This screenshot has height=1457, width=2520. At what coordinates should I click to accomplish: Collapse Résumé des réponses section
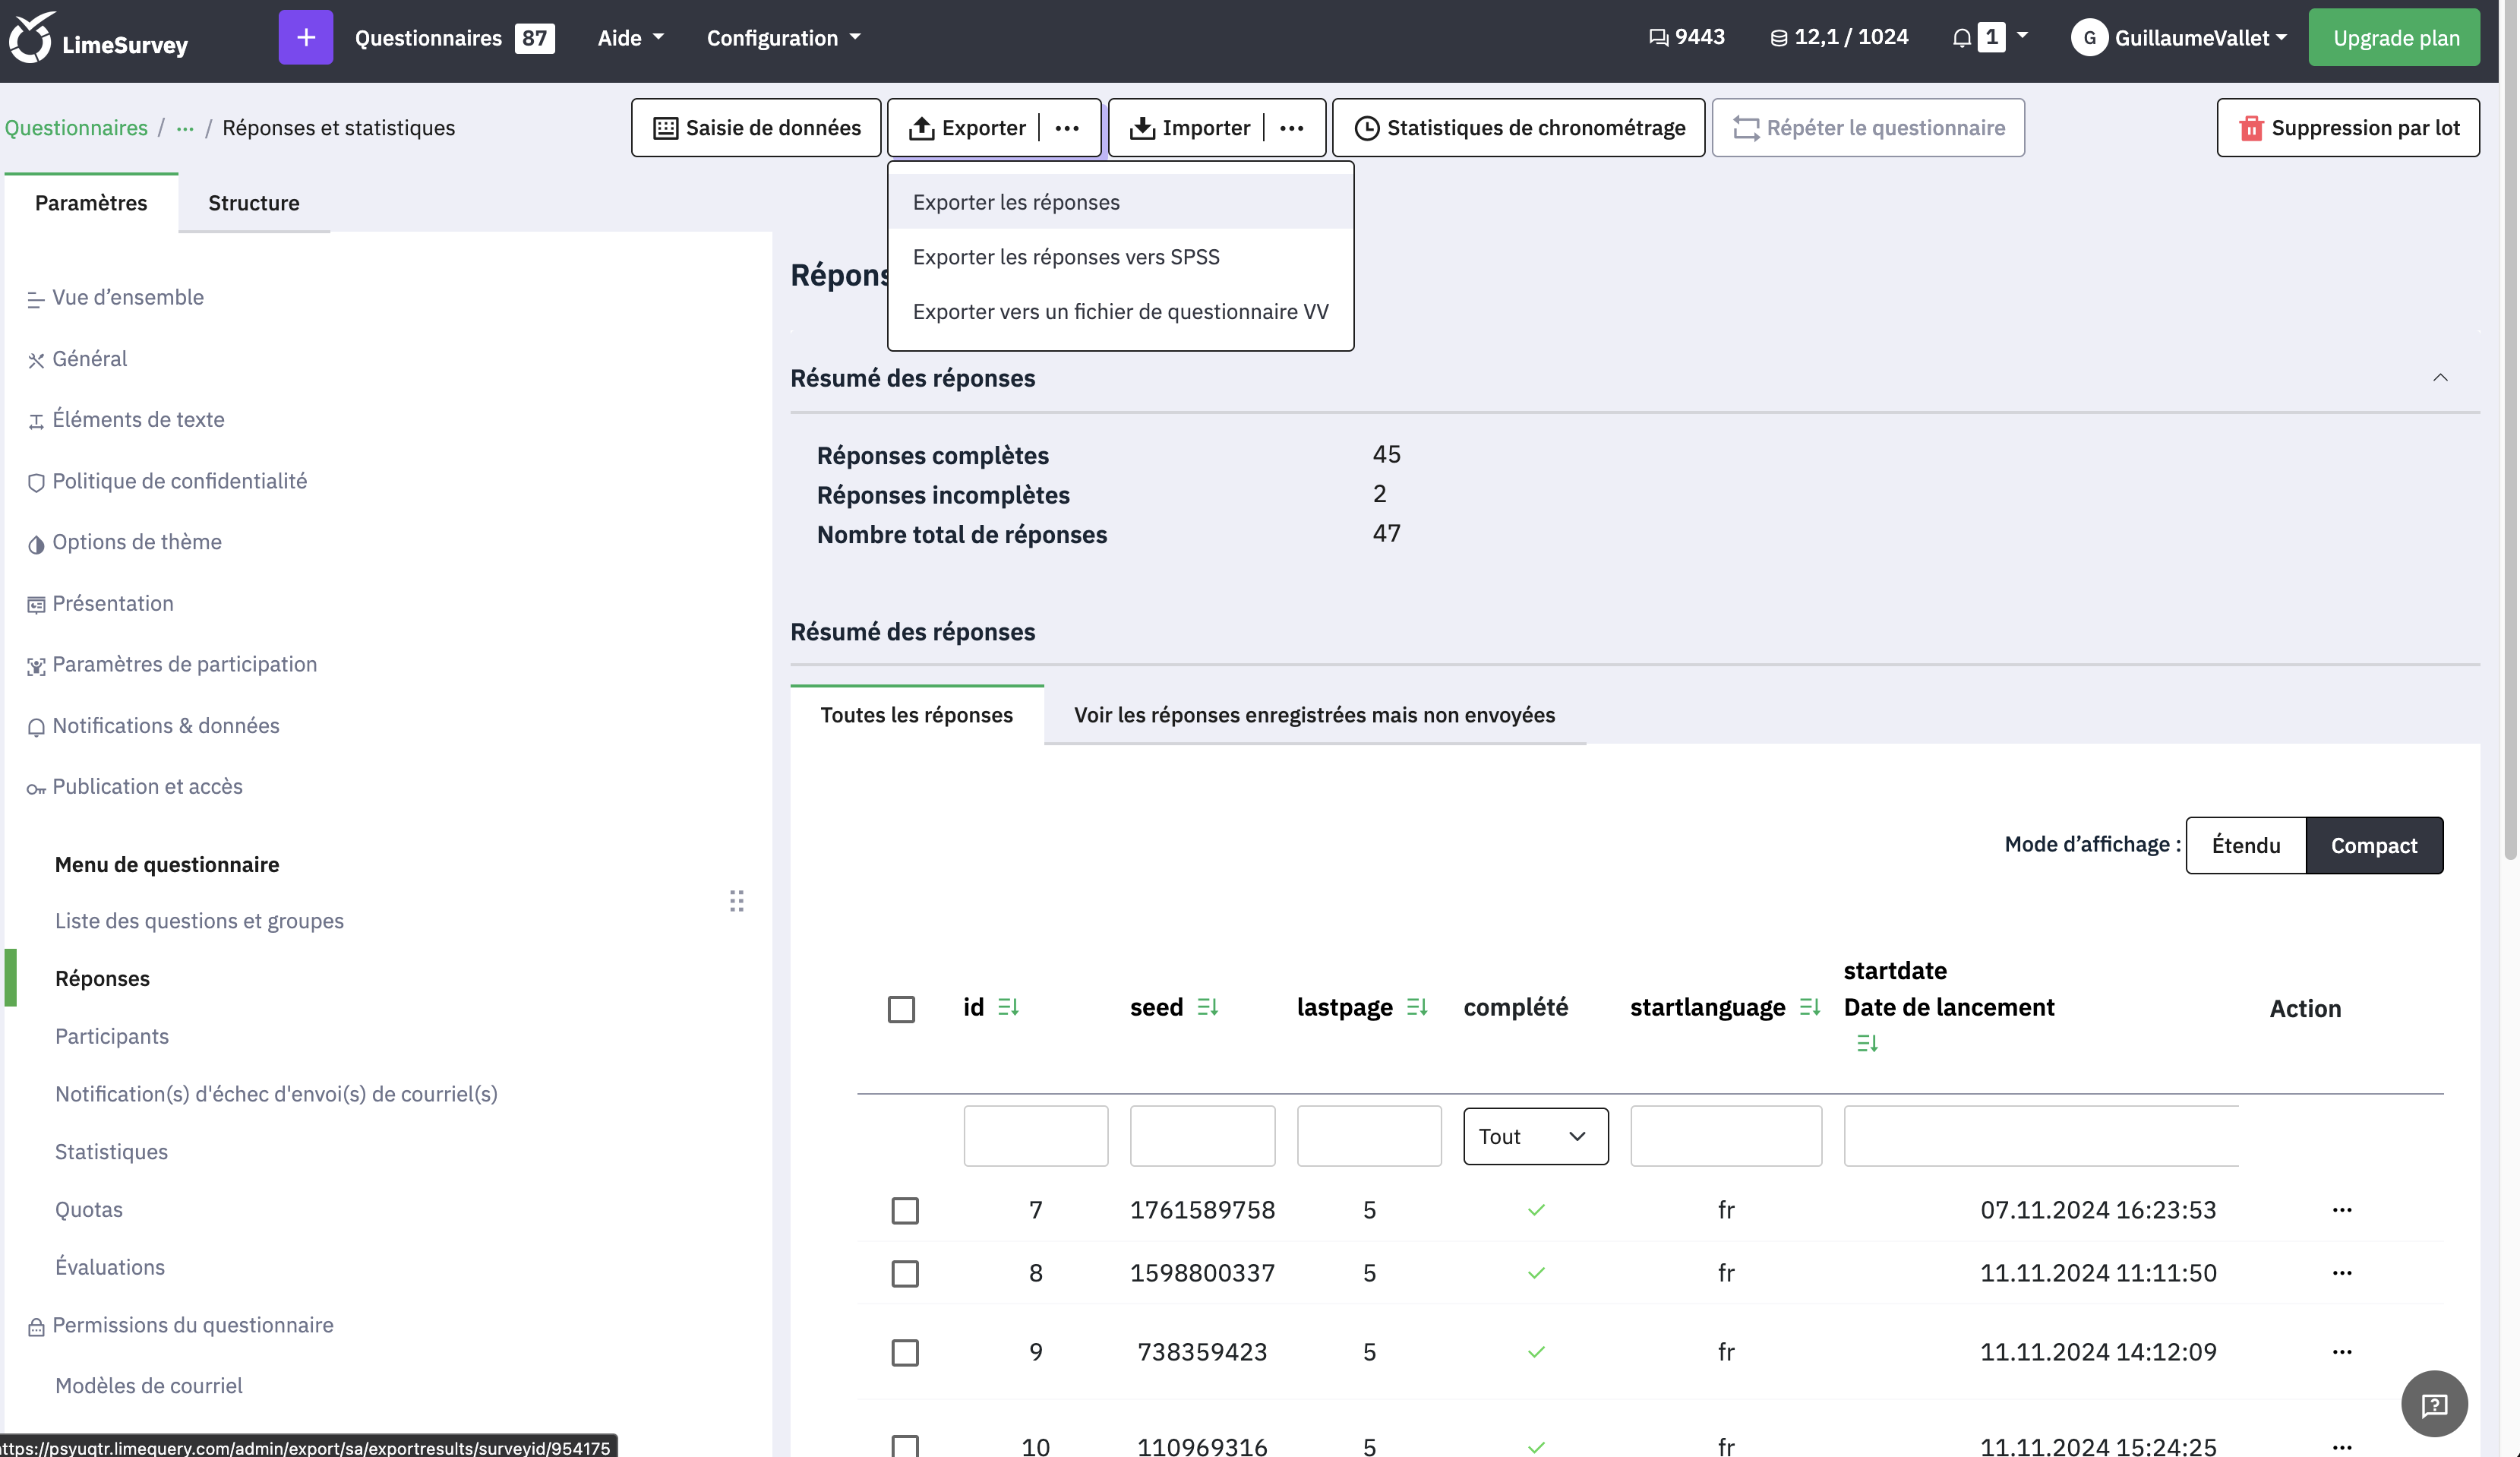click(2440, 377)
